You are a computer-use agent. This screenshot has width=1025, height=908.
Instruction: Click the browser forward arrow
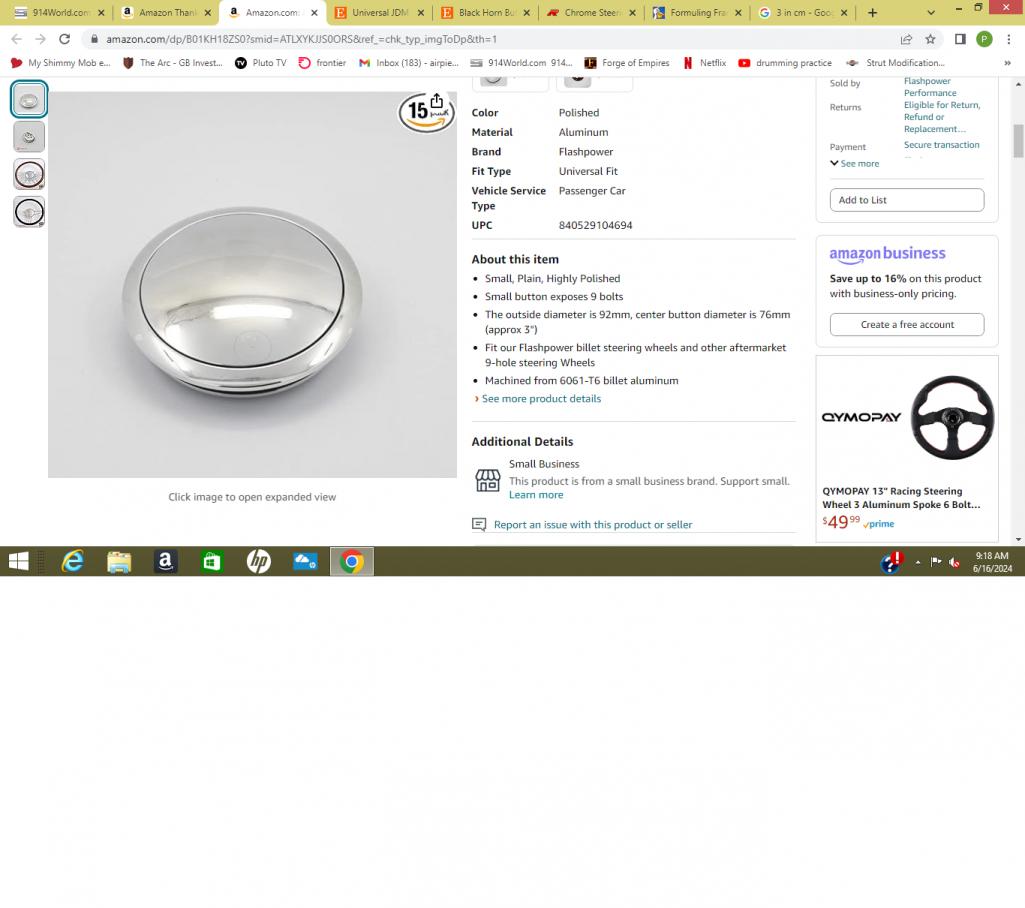tap(41, 39)
